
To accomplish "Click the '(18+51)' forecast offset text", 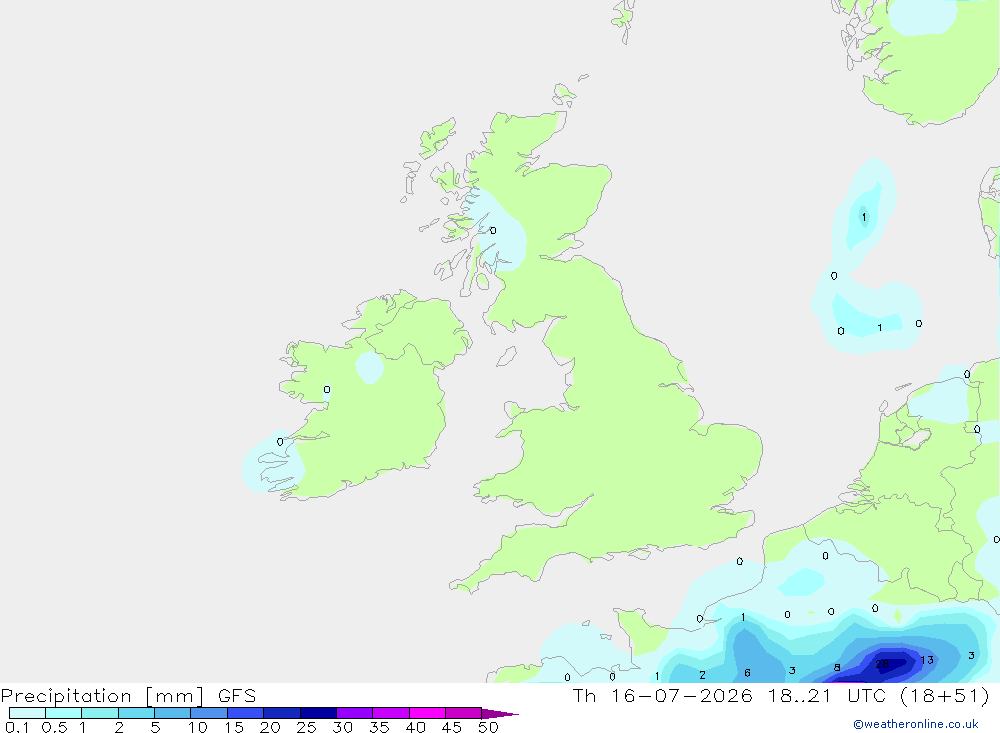I will (x=945, y=695).
